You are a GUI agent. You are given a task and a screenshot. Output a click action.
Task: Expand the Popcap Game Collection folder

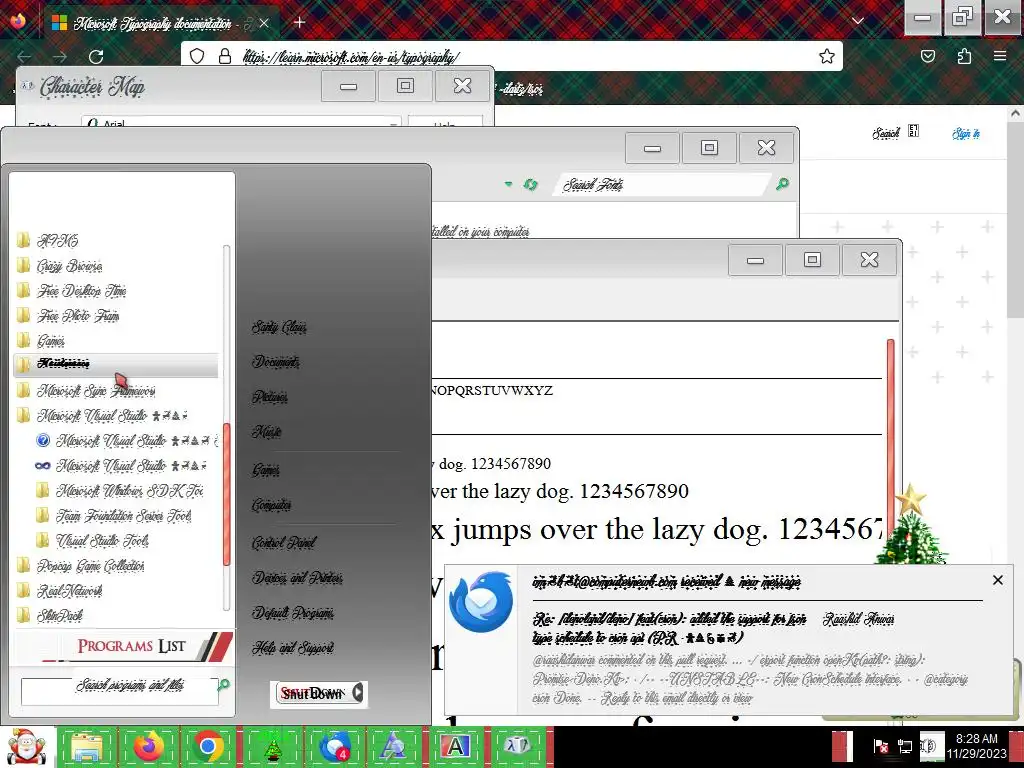tap(80, 566)
